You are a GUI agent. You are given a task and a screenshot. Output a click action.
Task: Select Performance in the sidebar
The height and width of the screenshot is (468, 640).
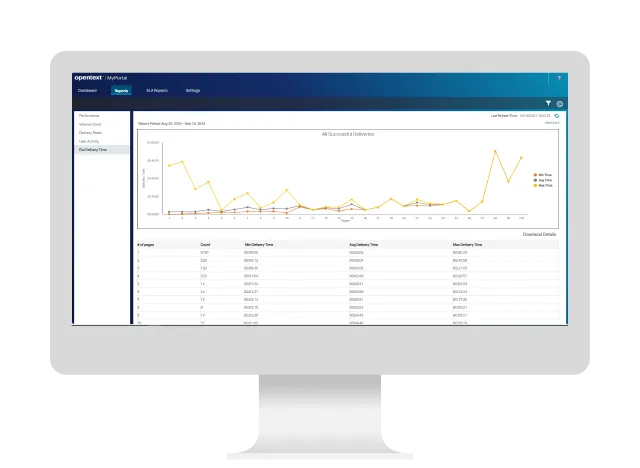click(89, 116)
